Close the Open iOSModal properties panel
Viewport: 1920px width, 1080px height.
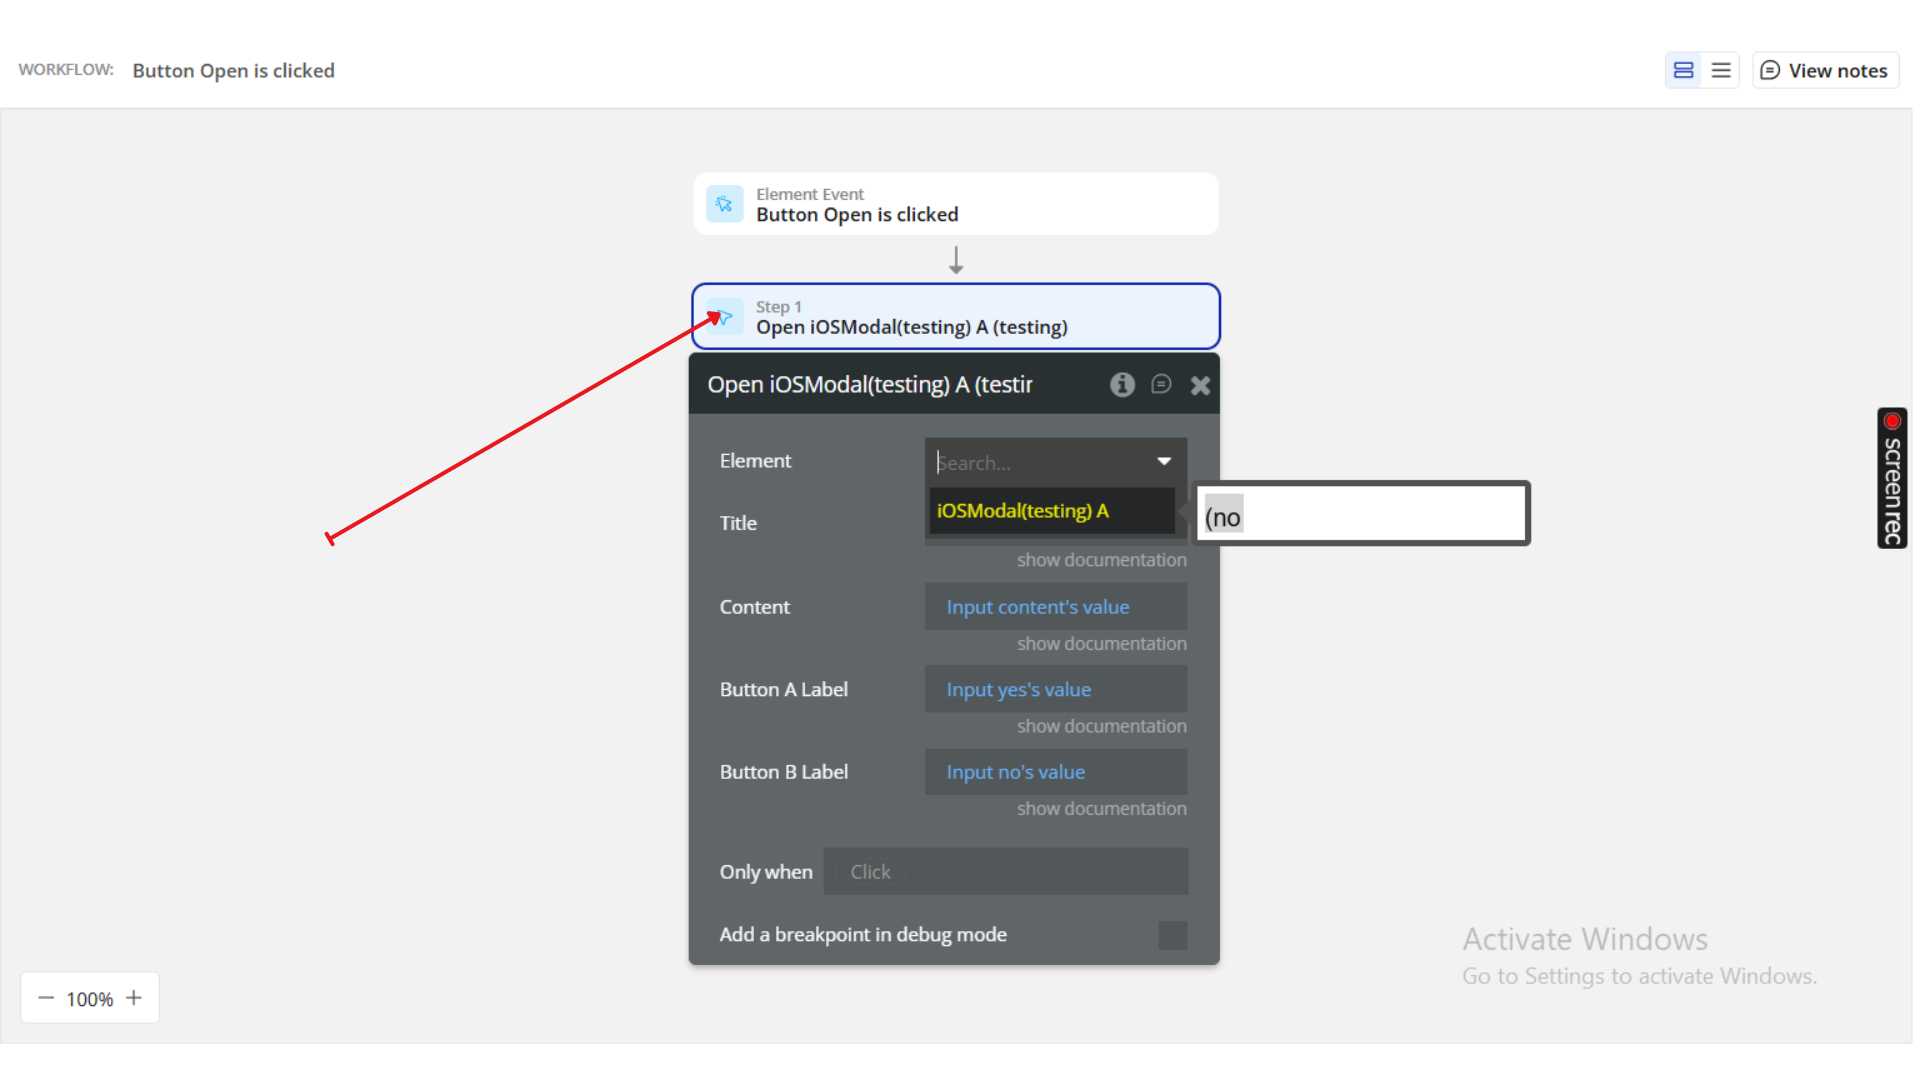tap(1200, 386)
